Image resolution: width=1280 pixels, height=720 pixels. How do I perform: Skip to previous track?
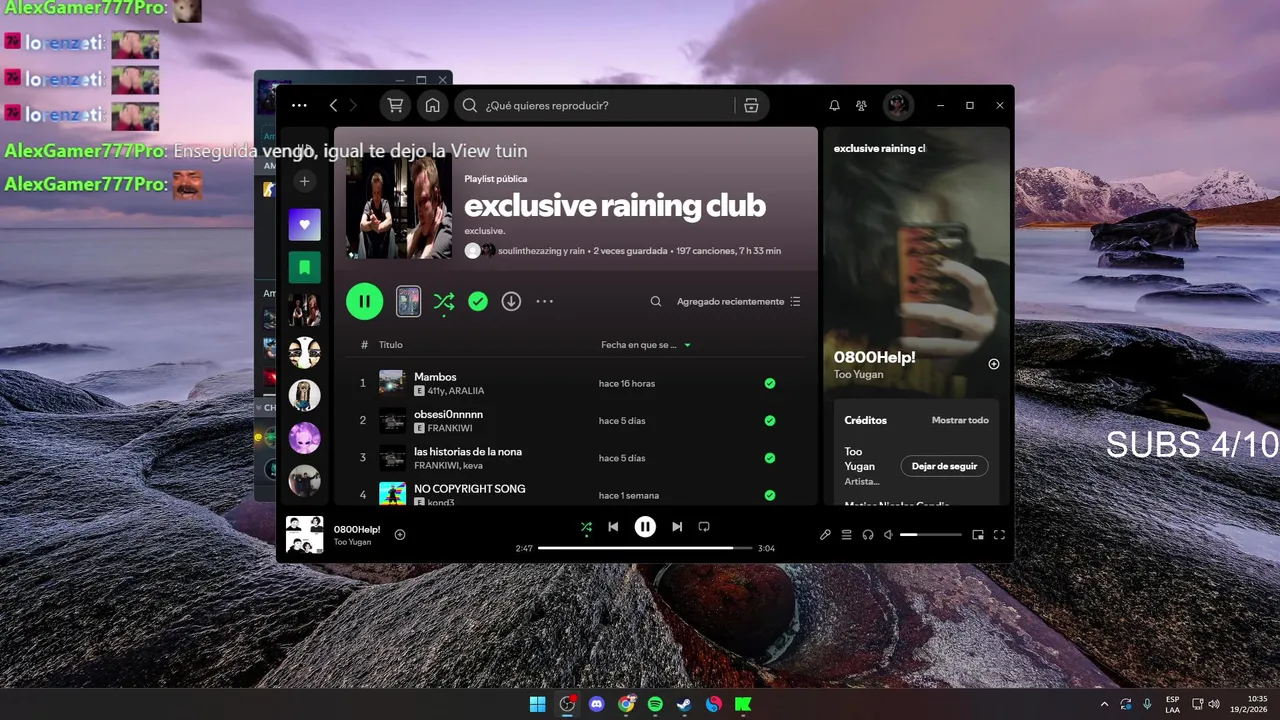point(613,527)
